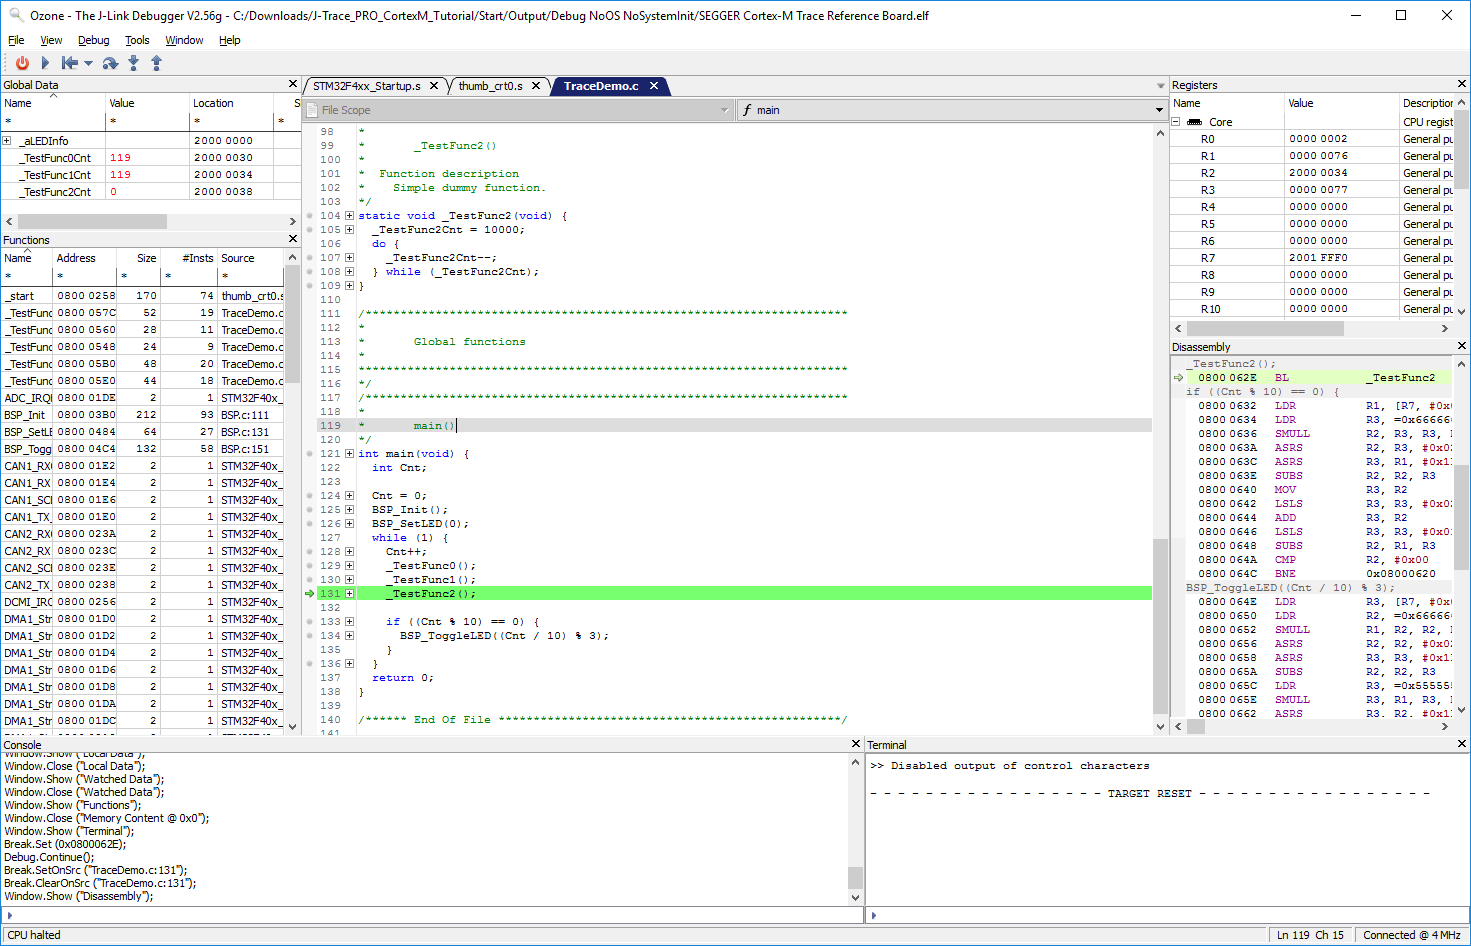The width and height of the screenshot is (1471, 946).
Task: Toggle breakpoint dot on source line 133
Action: (310, 622)
